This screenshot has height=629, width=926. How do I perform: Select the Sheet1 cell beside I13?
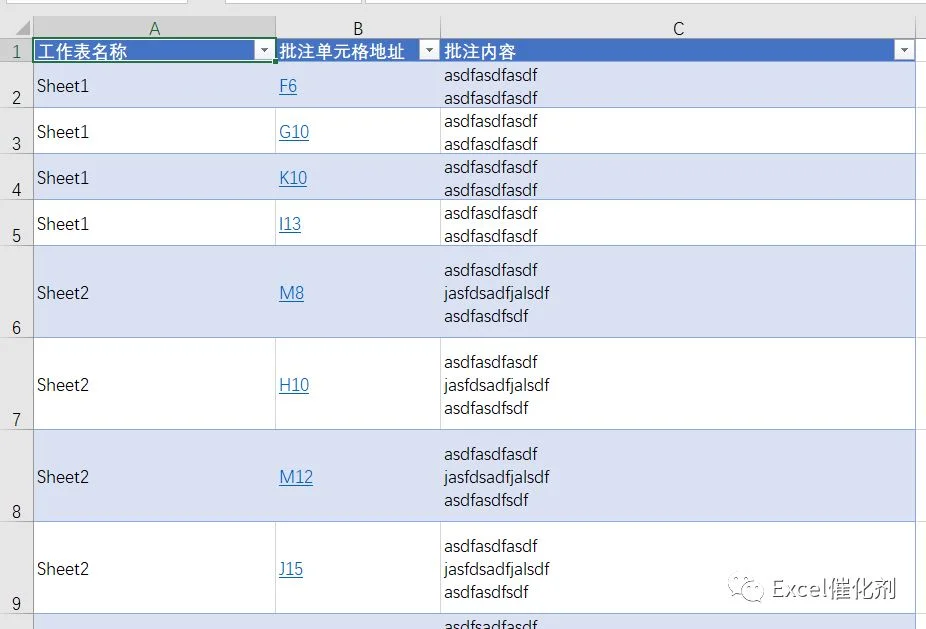tap(154, 223)
